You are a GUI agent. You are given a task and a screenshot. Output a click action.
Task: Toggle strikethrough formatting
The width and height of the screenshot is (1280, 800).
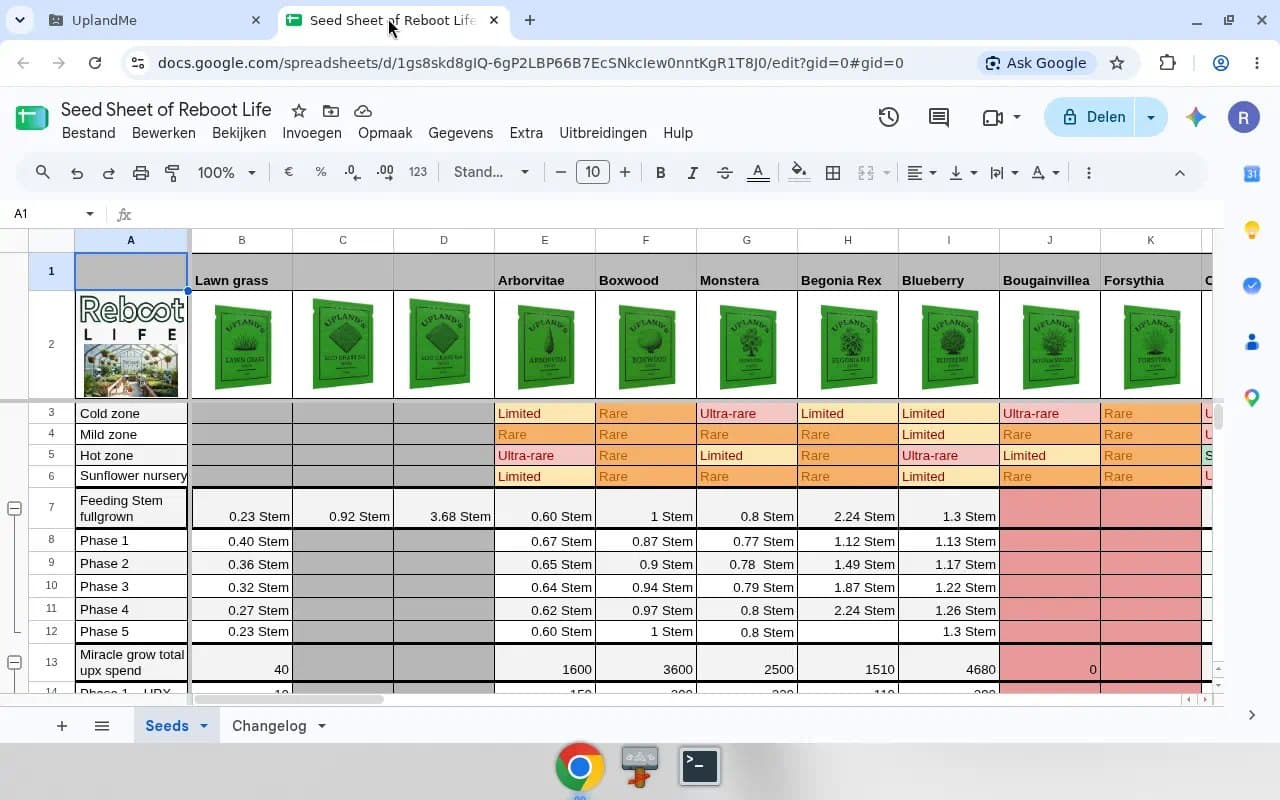[x=725, y=173]
